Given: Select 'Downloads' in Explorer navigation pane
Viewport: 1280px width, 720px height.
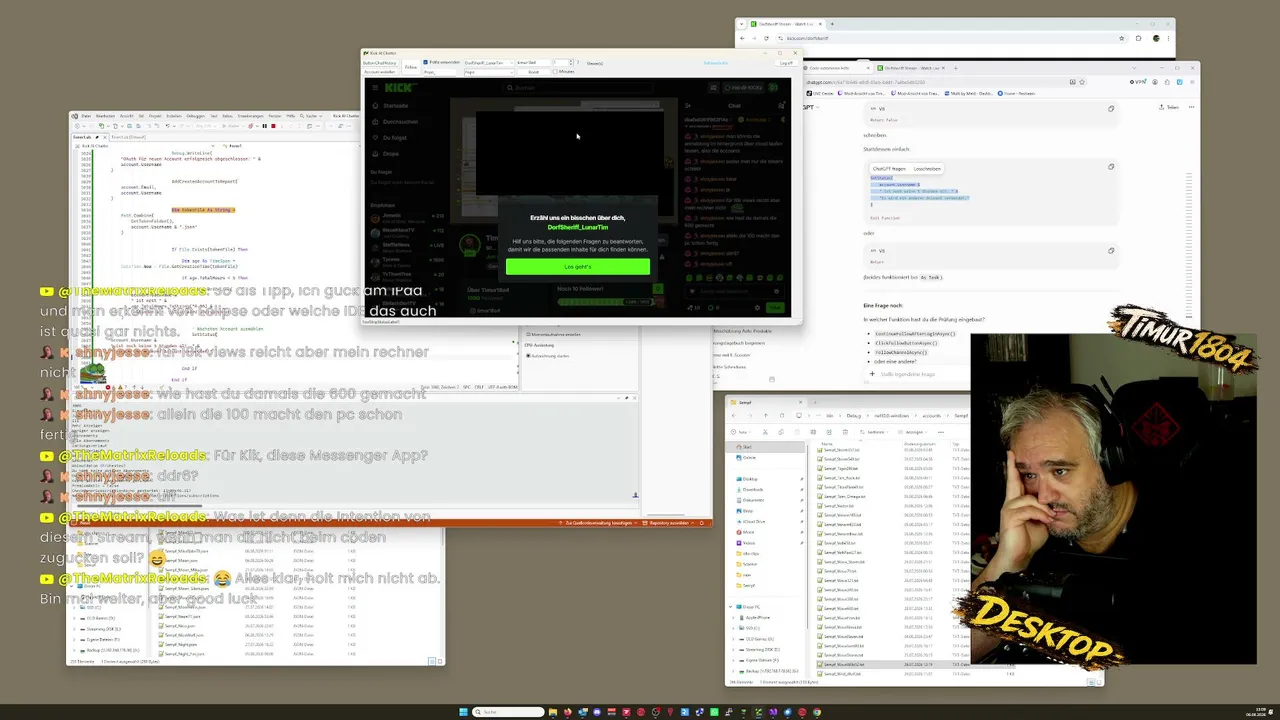Looking at the screenshot, I should pos(753,490).
